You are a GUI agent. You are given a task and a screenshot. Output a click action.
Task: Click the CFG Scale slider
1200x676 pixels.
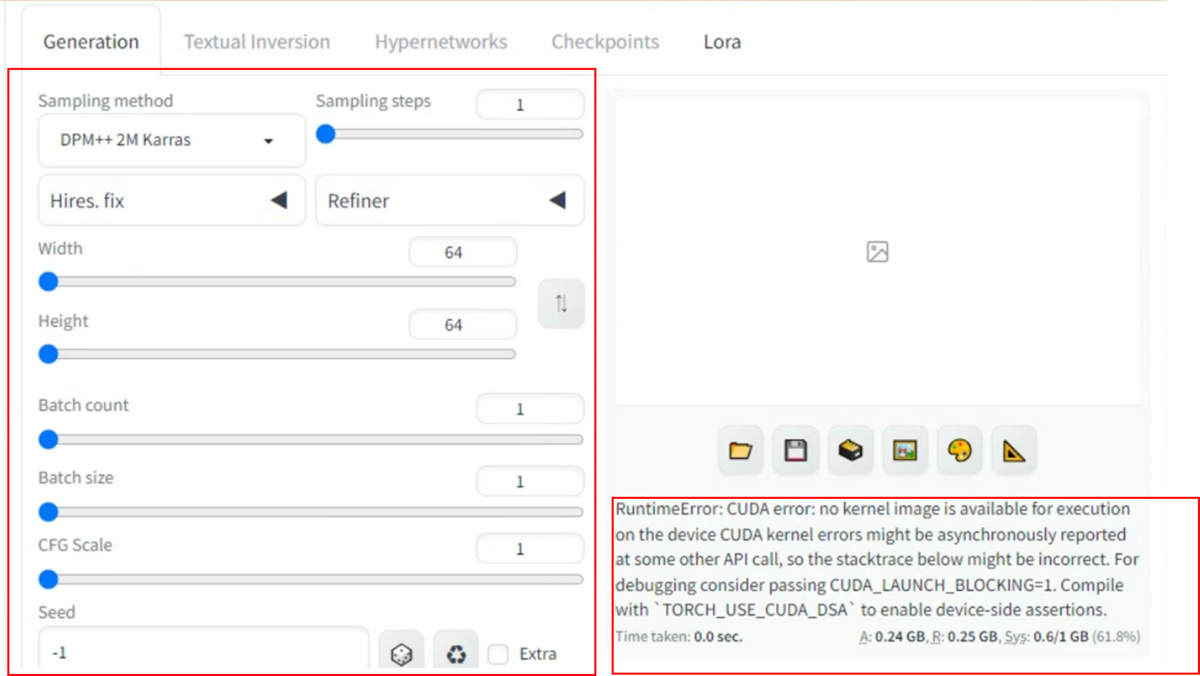[310, 579]
